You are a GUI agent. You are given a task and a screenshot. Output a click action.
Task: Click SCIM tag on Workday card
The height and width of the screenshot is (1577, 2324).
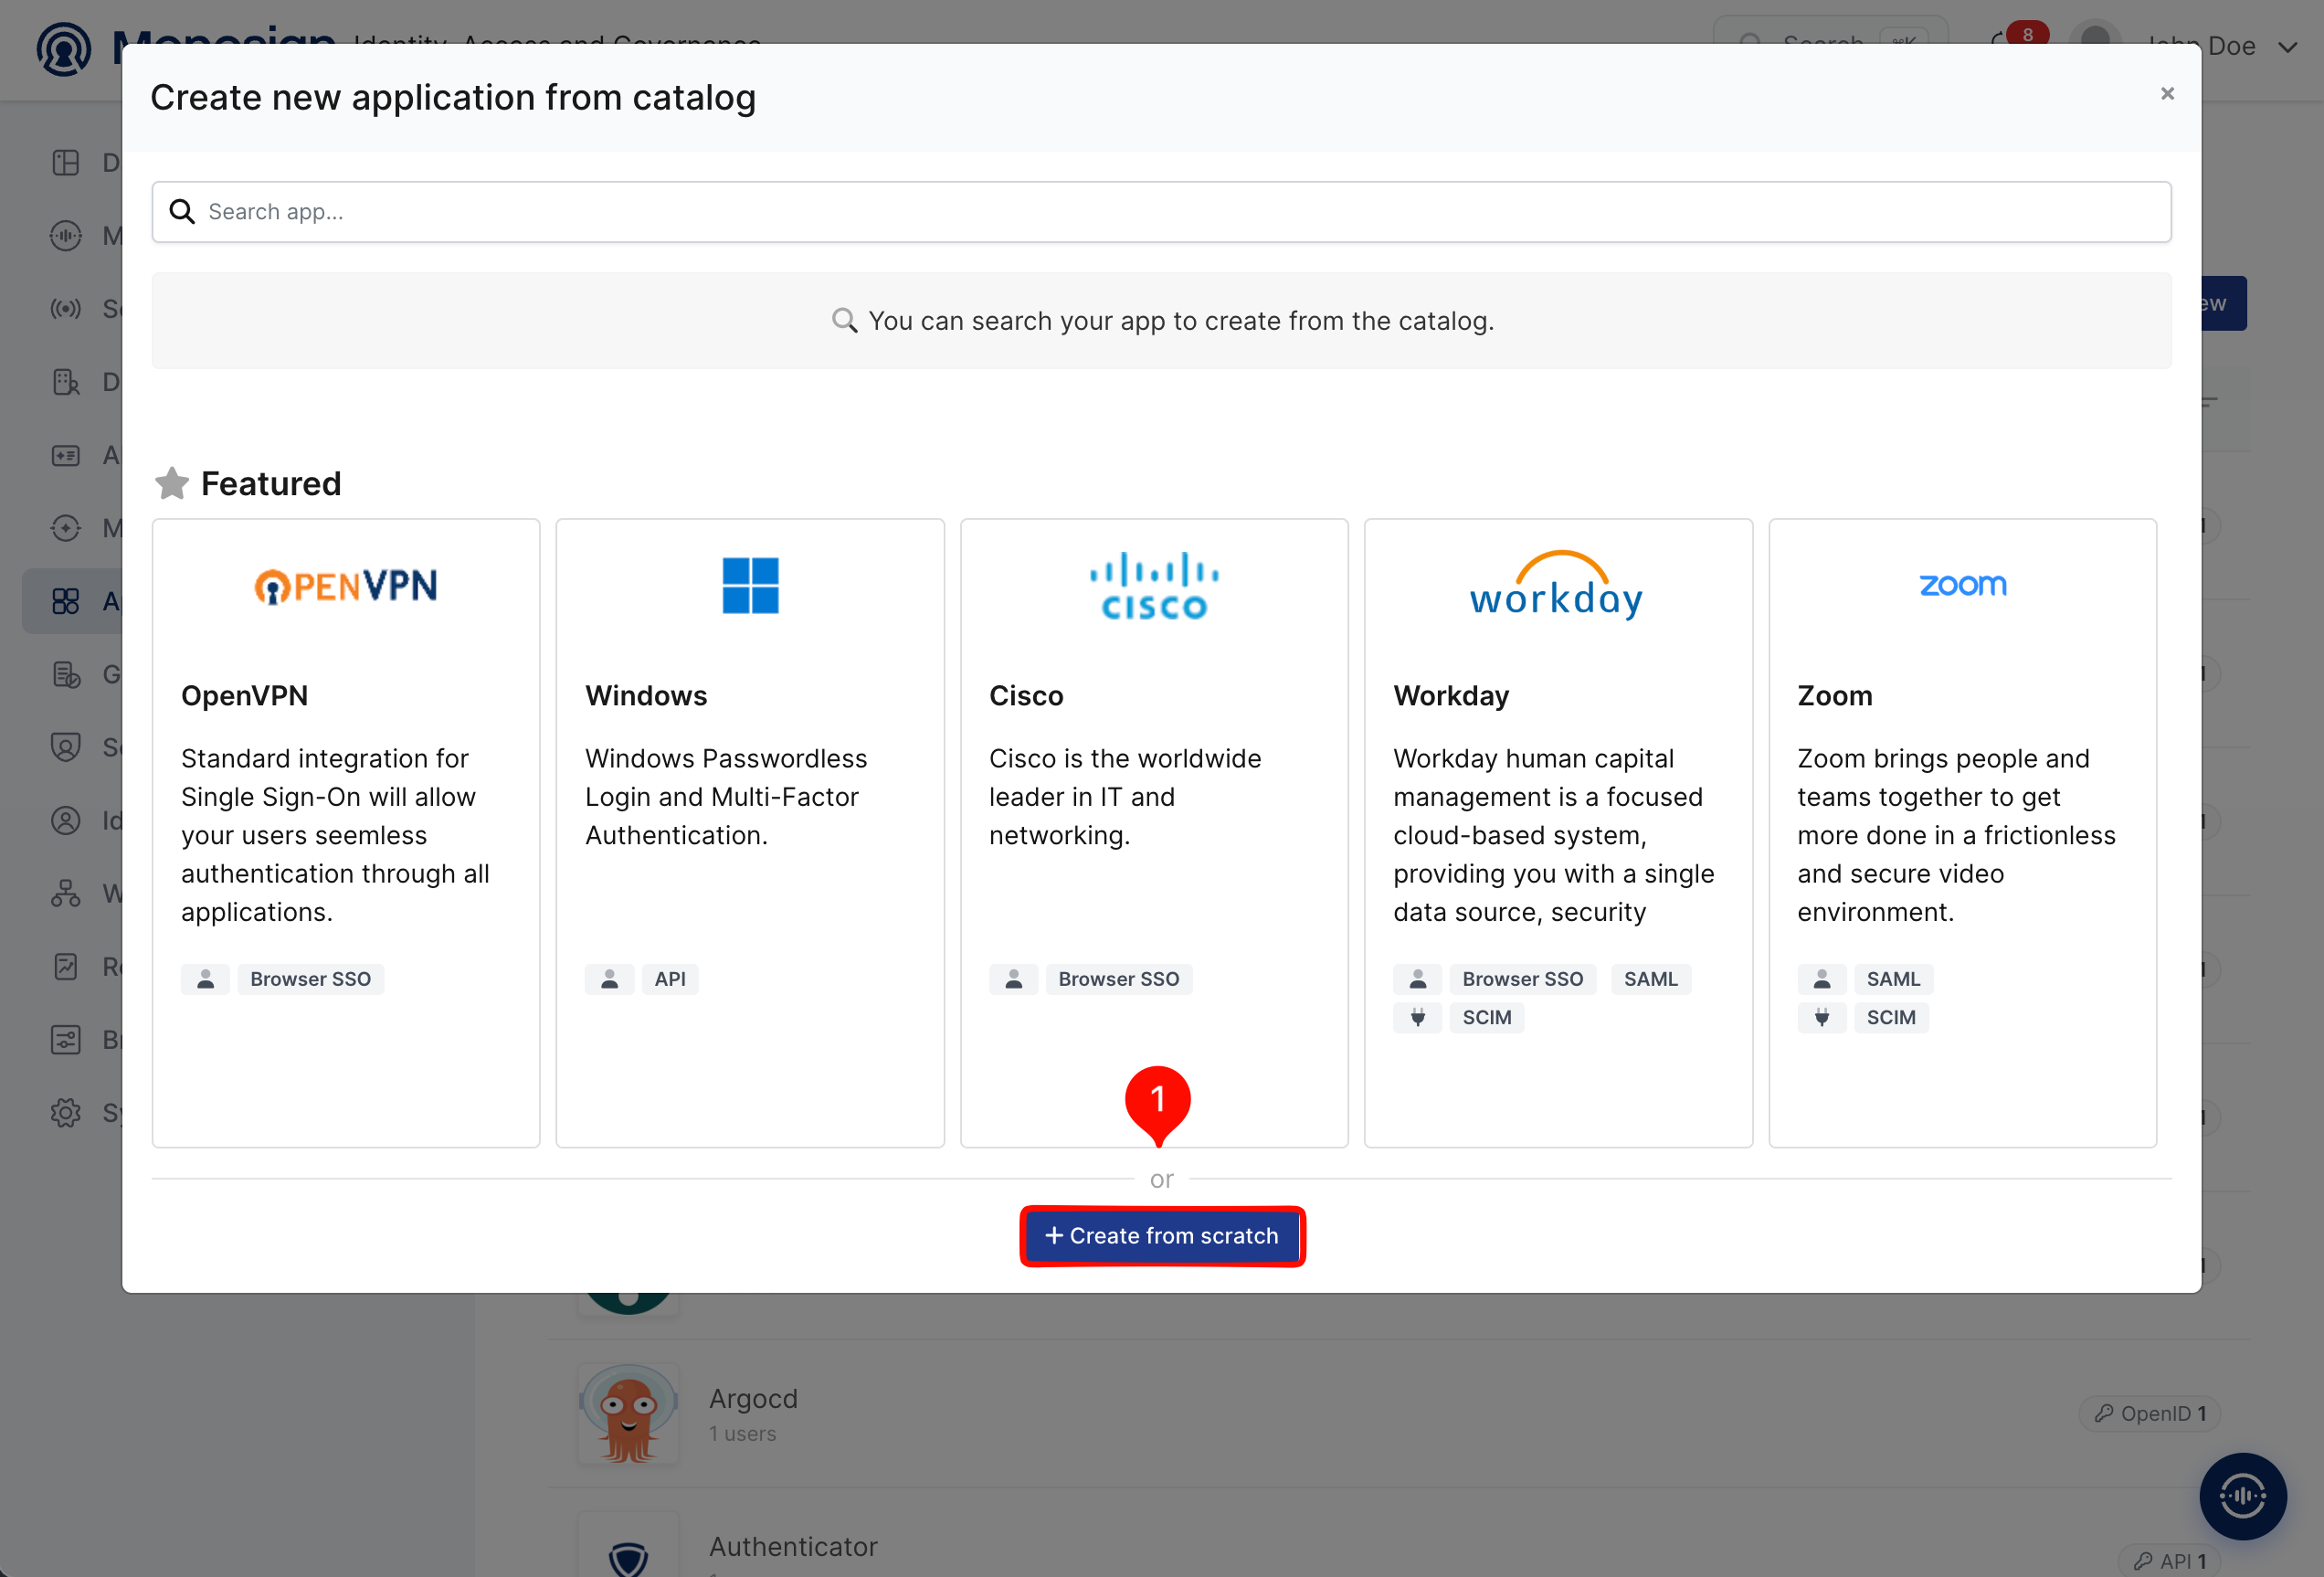click(x=1486, y=1018)
